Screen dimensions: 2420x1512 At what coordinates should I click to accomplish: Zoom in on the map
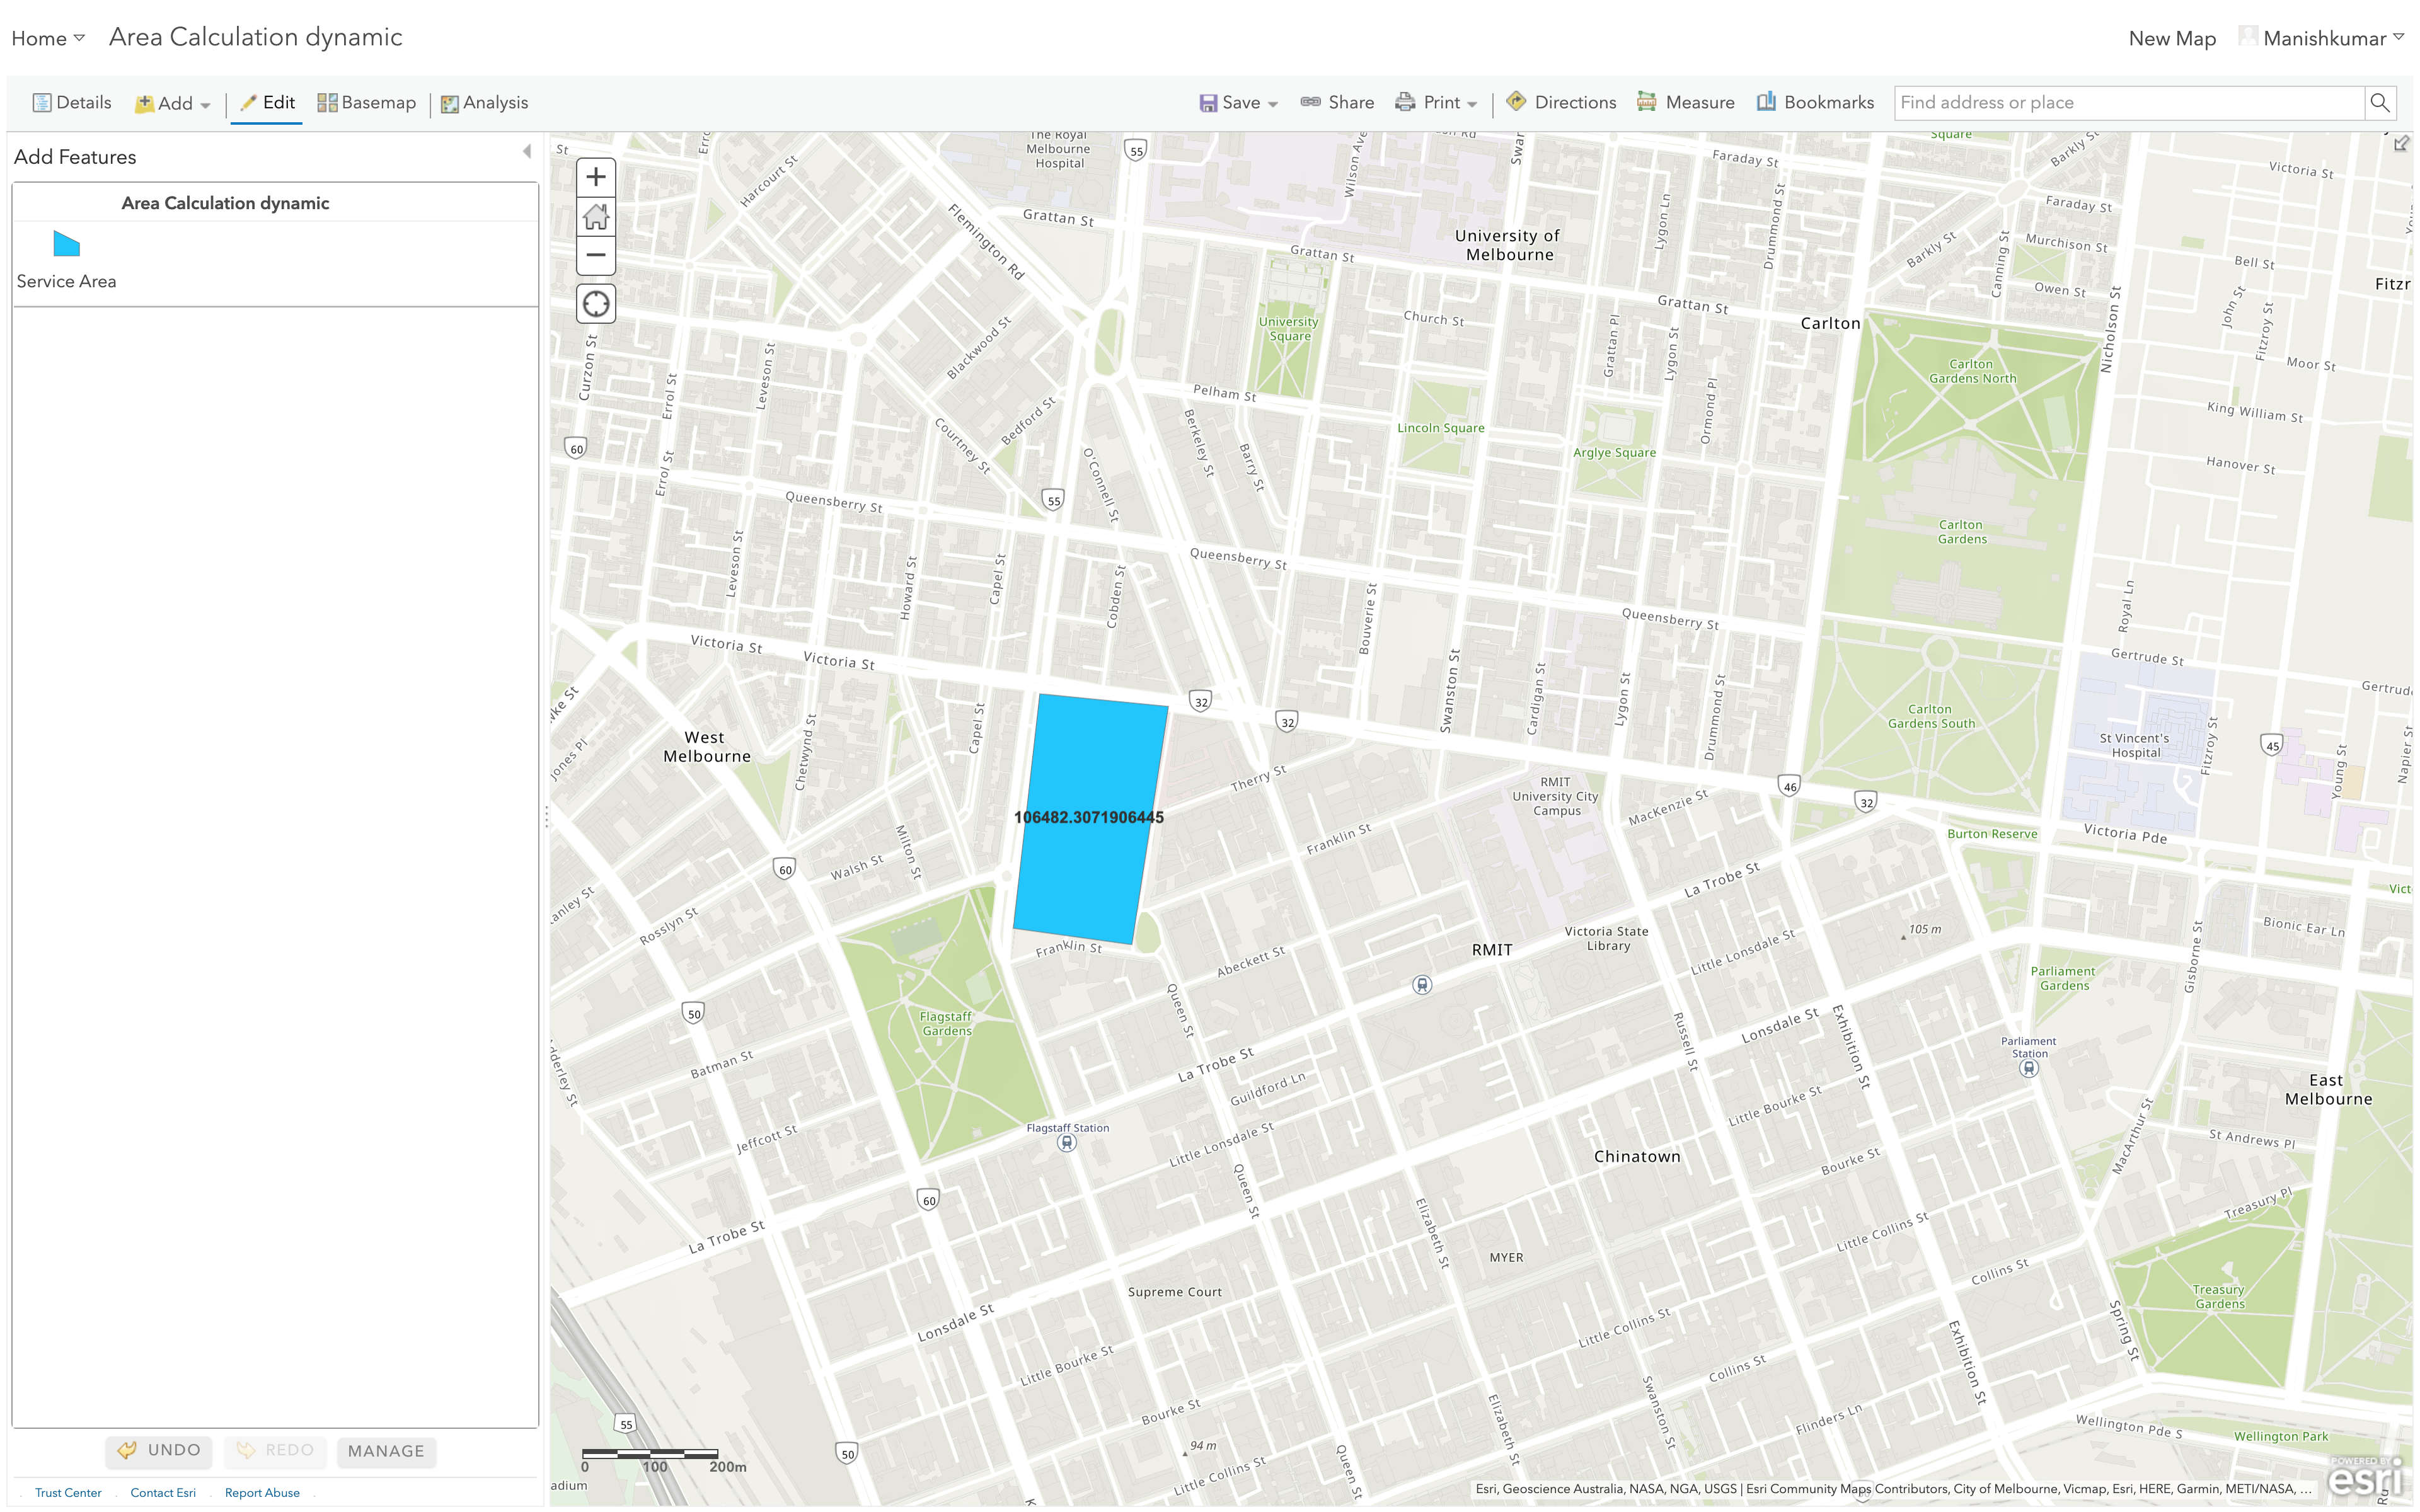[596, 177]
